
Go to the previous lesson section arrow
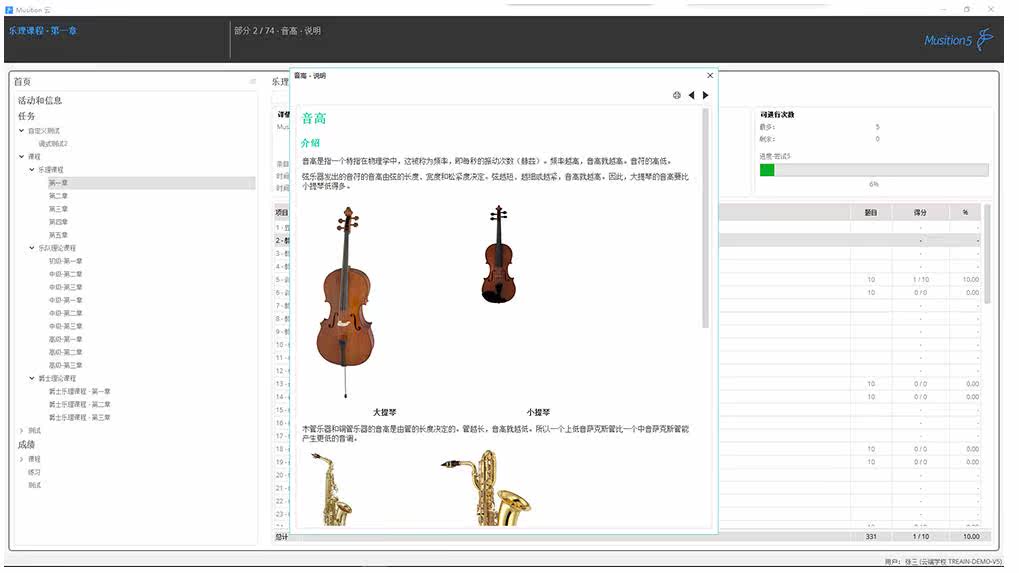691,95
